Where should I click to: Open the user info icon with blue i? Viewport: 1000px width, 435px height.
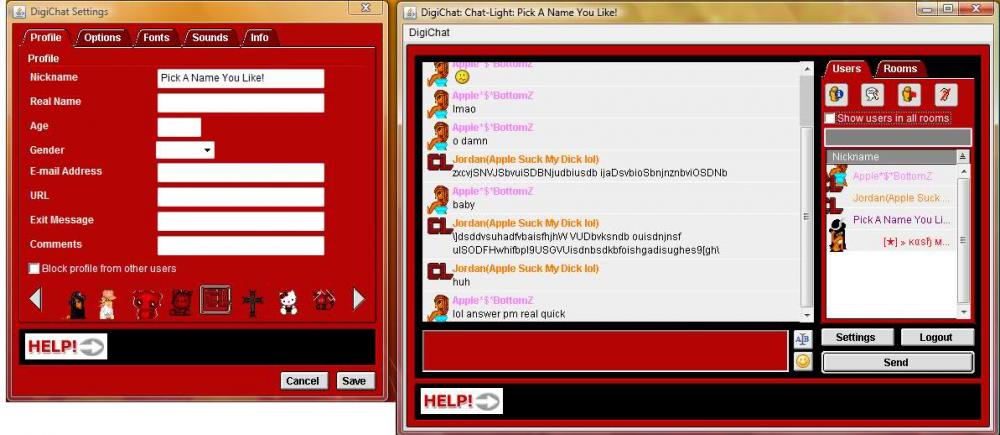pyautogui.click(x=836, y=95)
